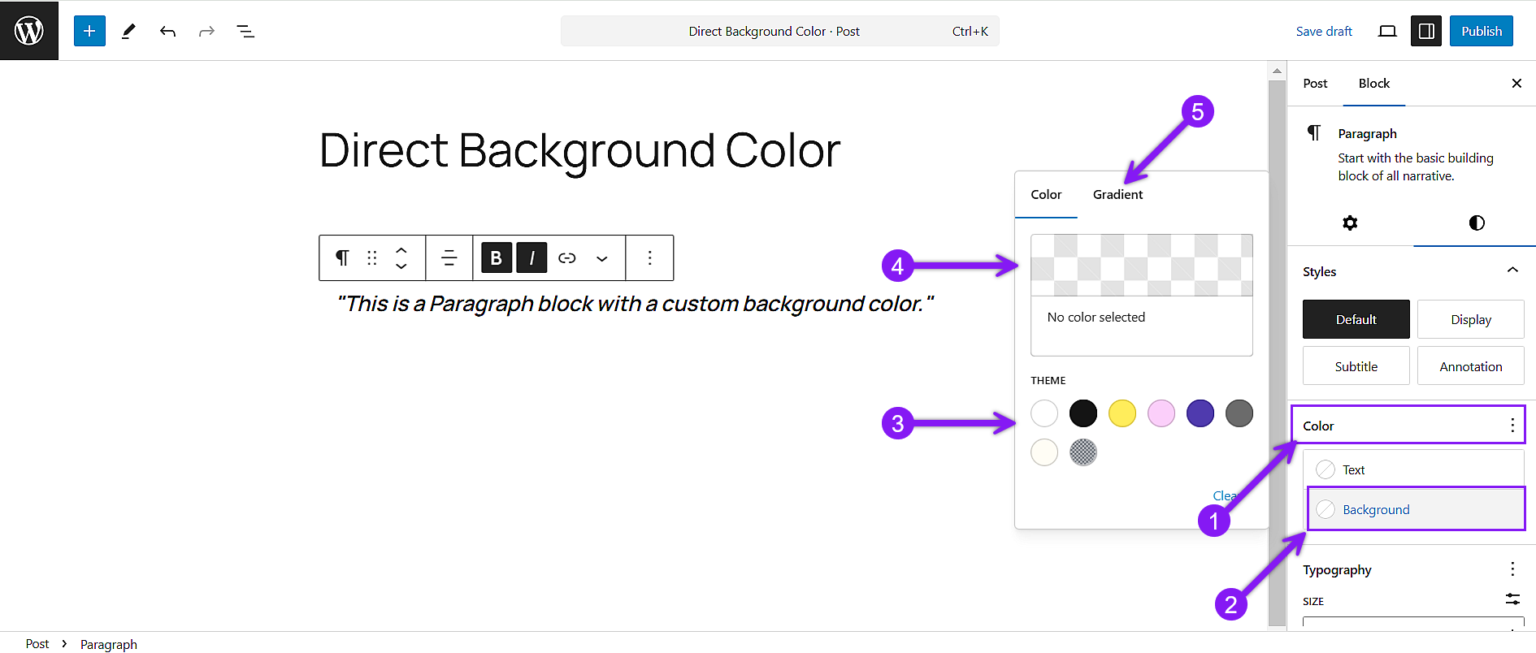Image resolution: width=1536 pixels, height=653 pixels.
Task: Toggle italic formatting in the block toolbar
Action: pos(531,257)
